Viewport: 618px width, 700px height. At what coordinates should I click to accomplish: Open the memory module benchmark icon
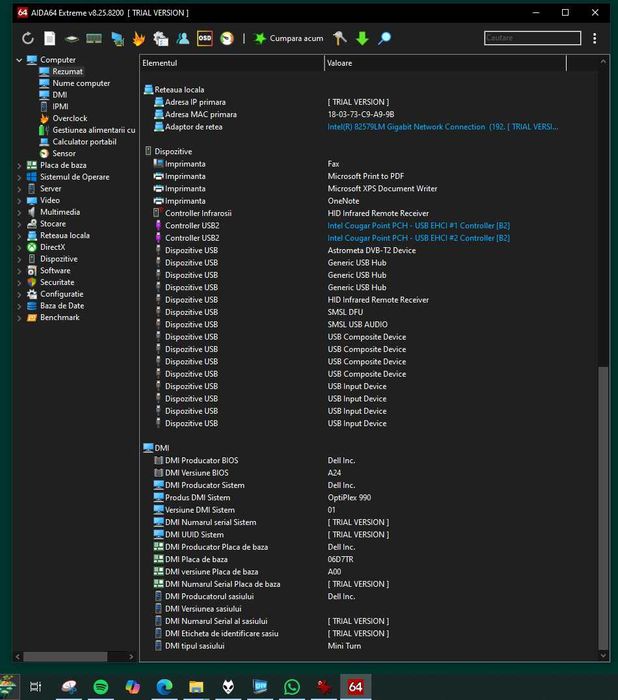pos(94,39)
